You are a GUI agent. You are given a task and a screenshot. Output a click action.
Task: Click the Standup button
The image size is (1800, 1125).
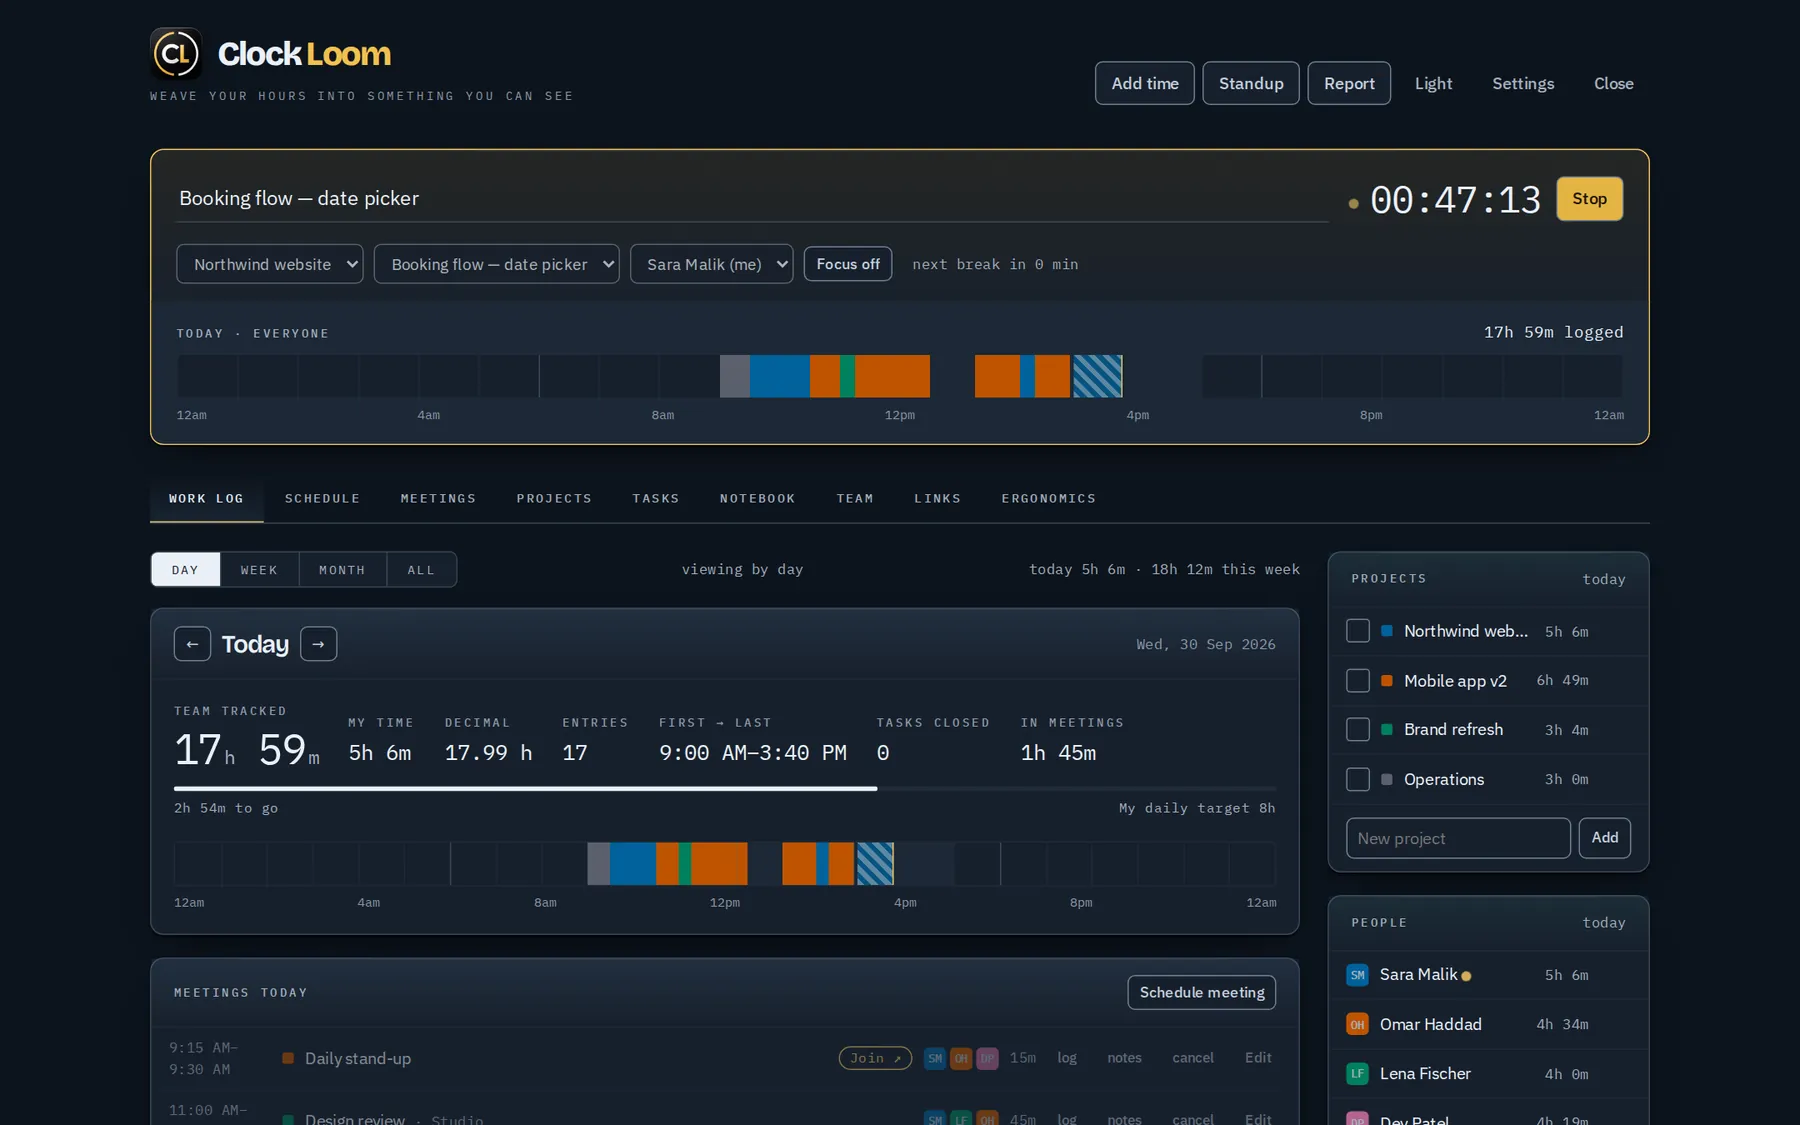(1251, 83)
